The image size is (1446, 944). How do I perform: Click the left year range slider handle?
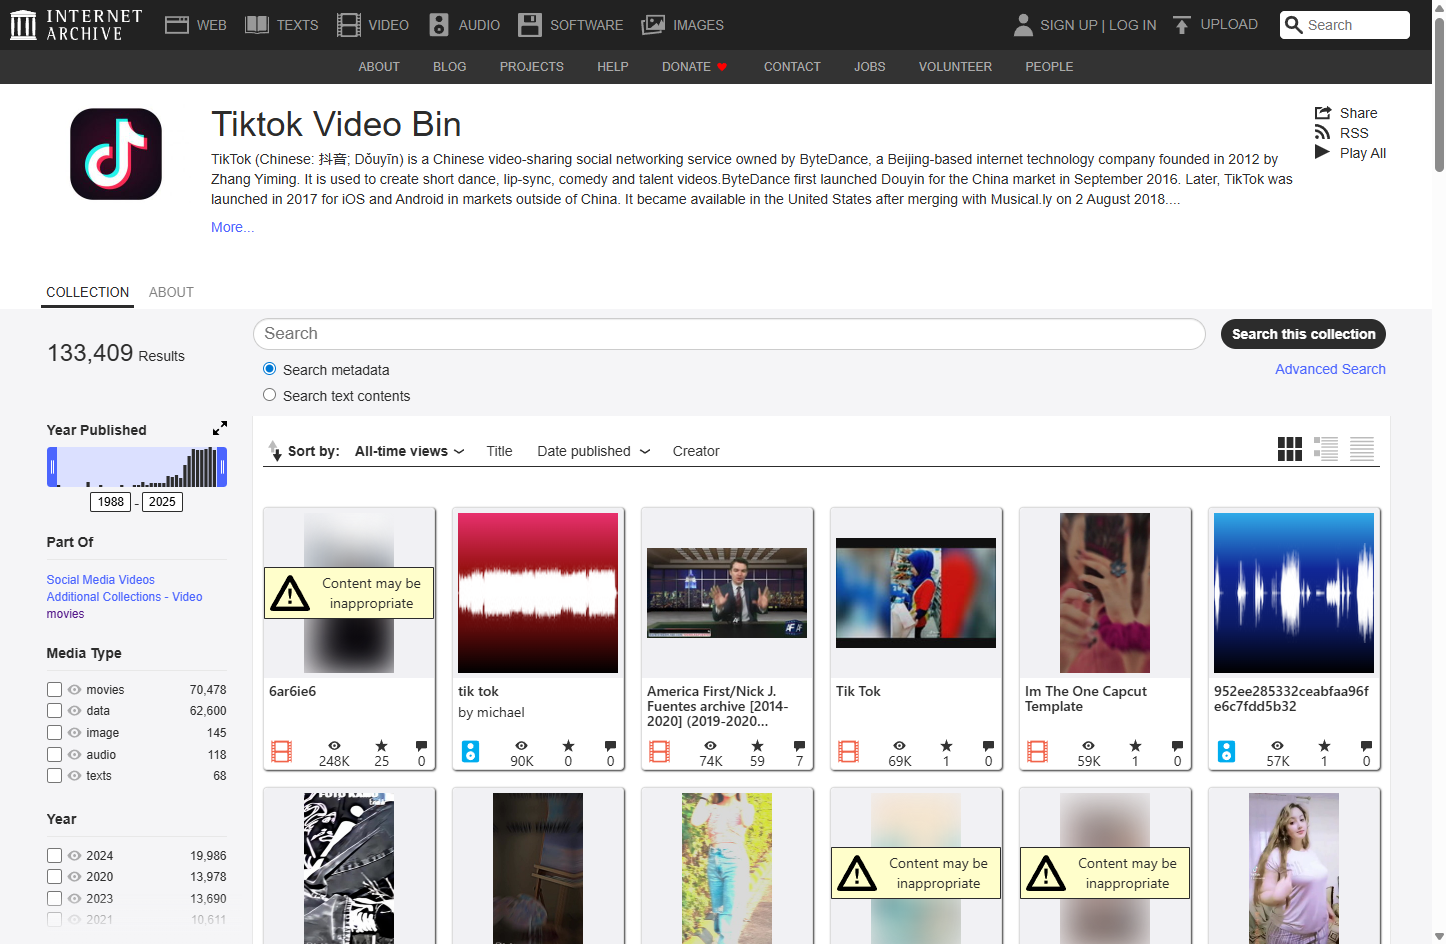point(52,467)
